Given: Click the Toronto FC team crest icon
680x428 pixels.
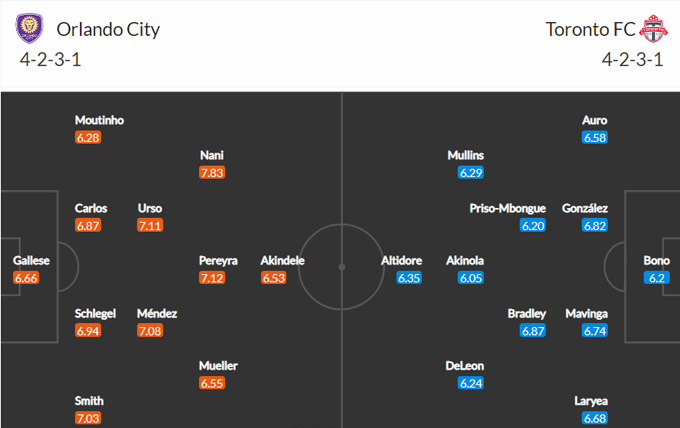Looking at the screenshot, I should 651,29.
